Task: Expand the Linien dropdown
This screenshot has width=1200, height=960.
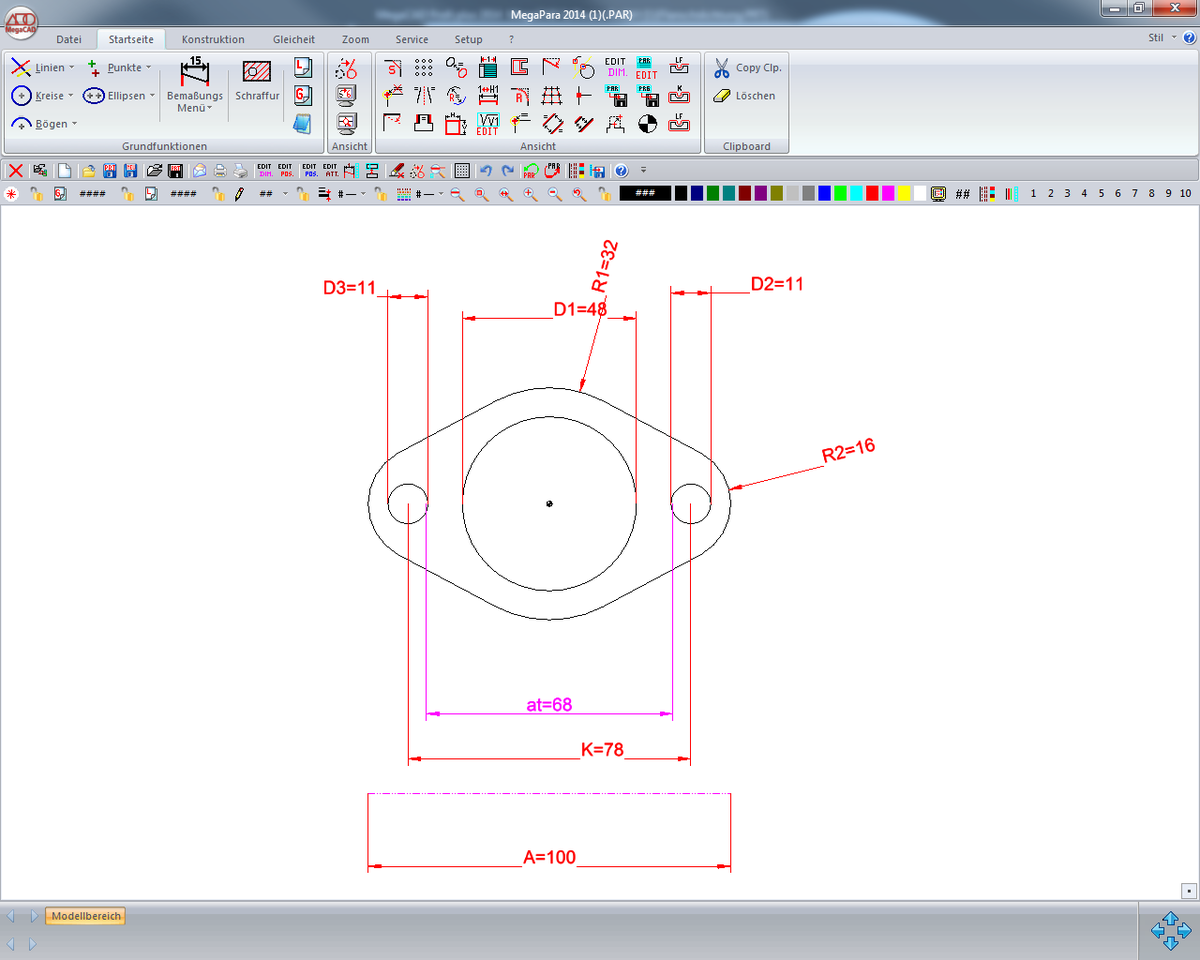Action: click(71, 68)
